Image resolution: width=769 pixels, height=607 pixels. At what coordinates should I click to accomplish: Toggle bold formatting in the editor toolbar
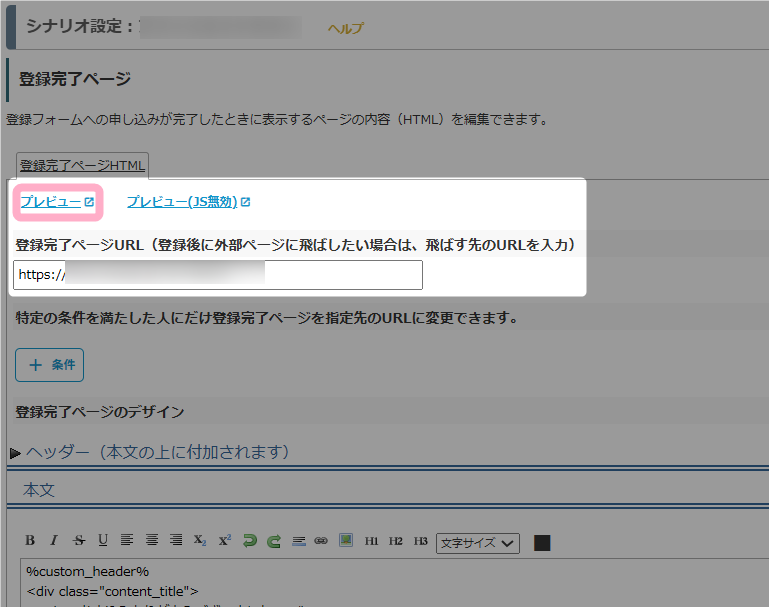click(x=30, y=540)
